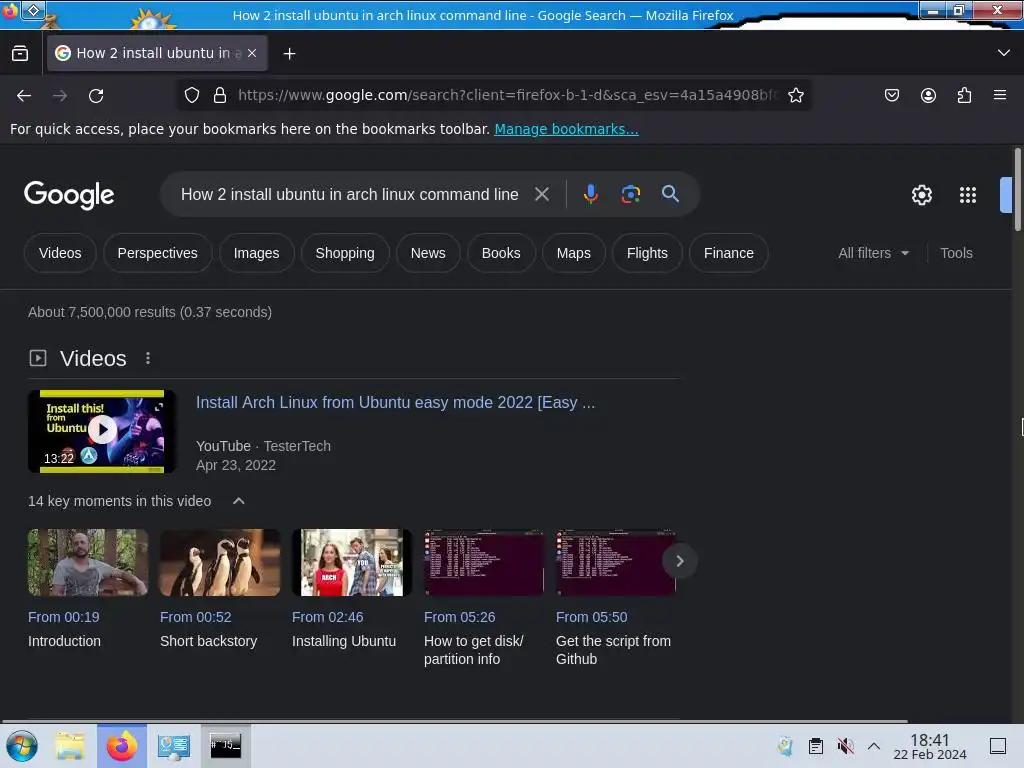This screenshot has width=1024, height=768.
Task: Filter results by News
Action: [428, 253]
